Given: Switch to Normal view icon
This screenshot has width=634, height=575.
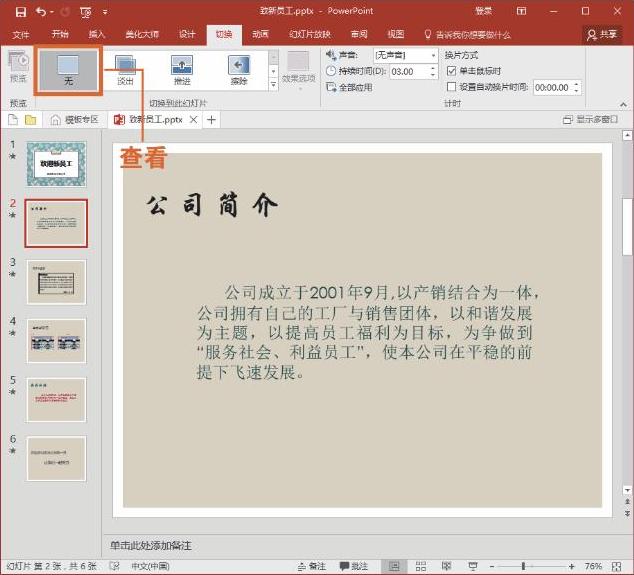Looking at the screenshot, I should [x=394, y=567].
